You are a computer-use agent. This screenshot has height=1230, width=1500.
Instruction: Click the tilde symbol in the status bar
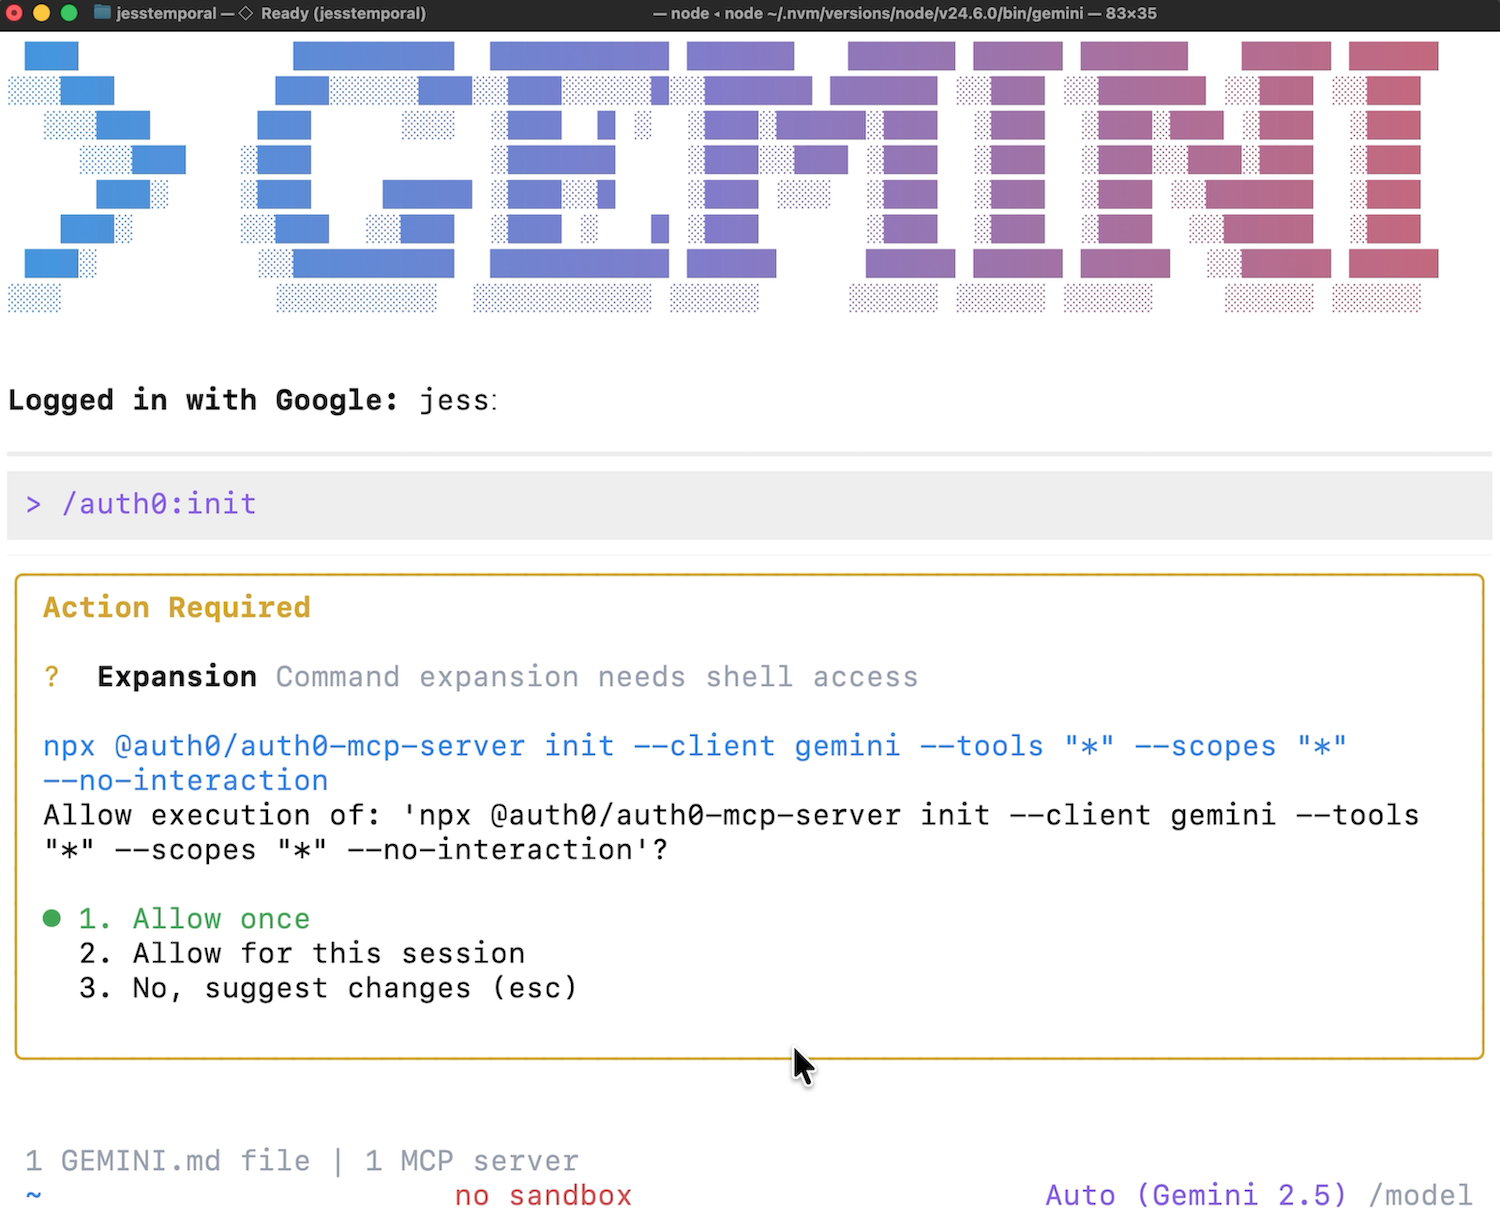(33, 1195)
